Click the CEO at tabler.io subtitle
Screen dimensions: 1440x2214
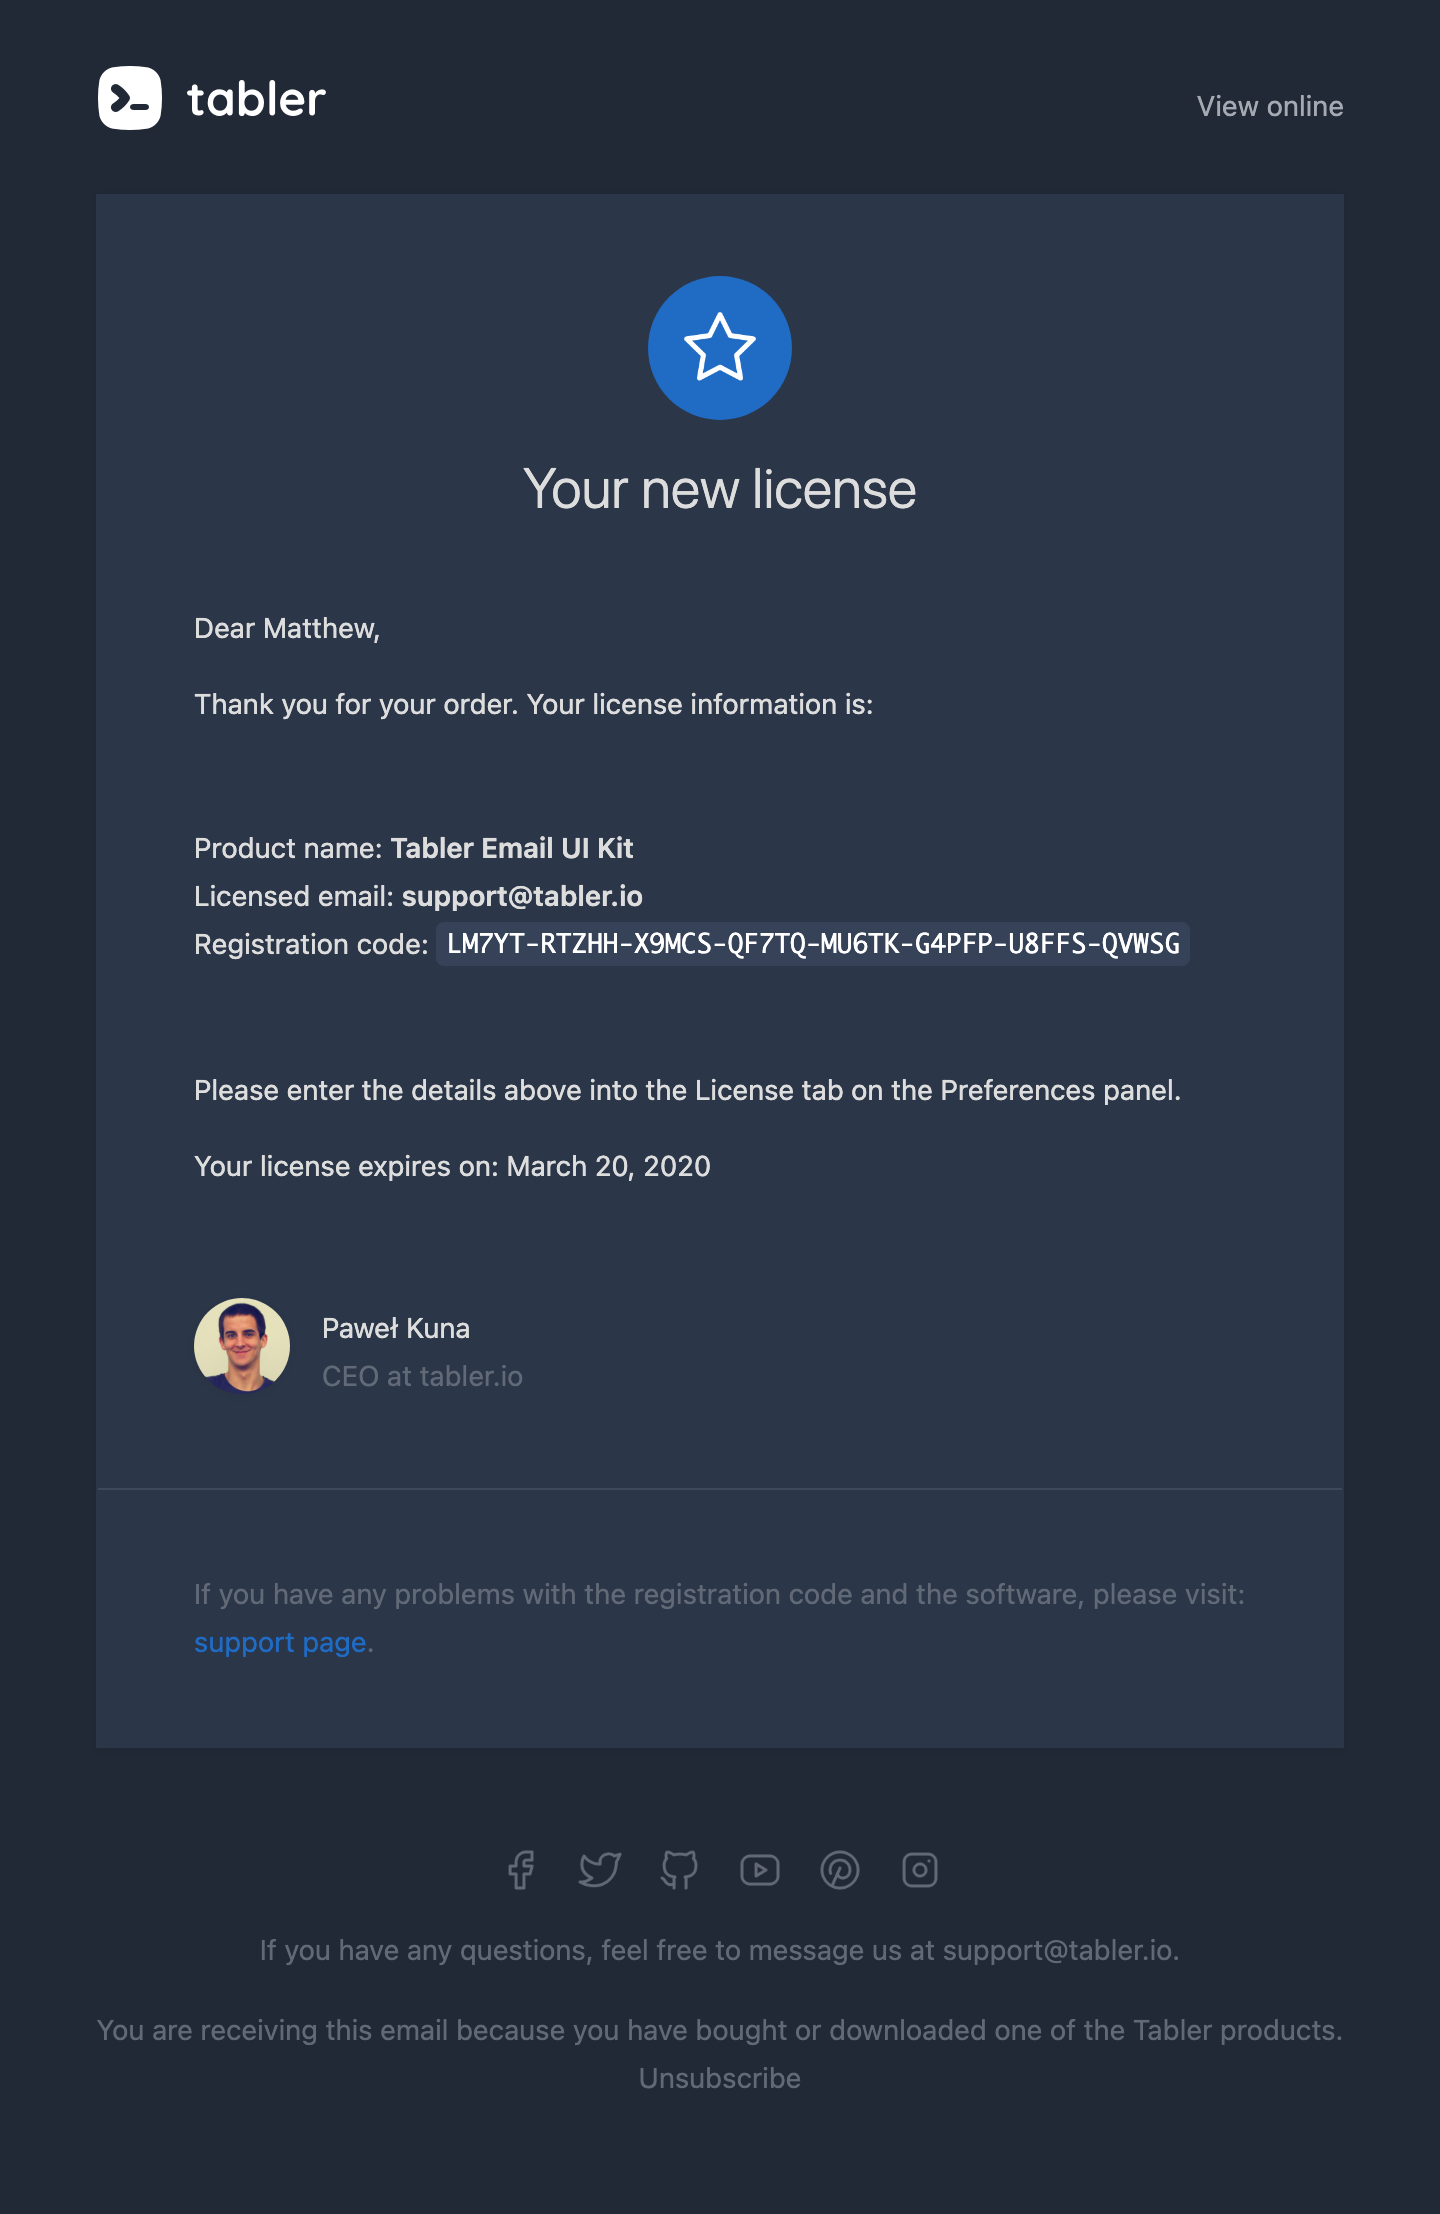[x=422, y=1376]
